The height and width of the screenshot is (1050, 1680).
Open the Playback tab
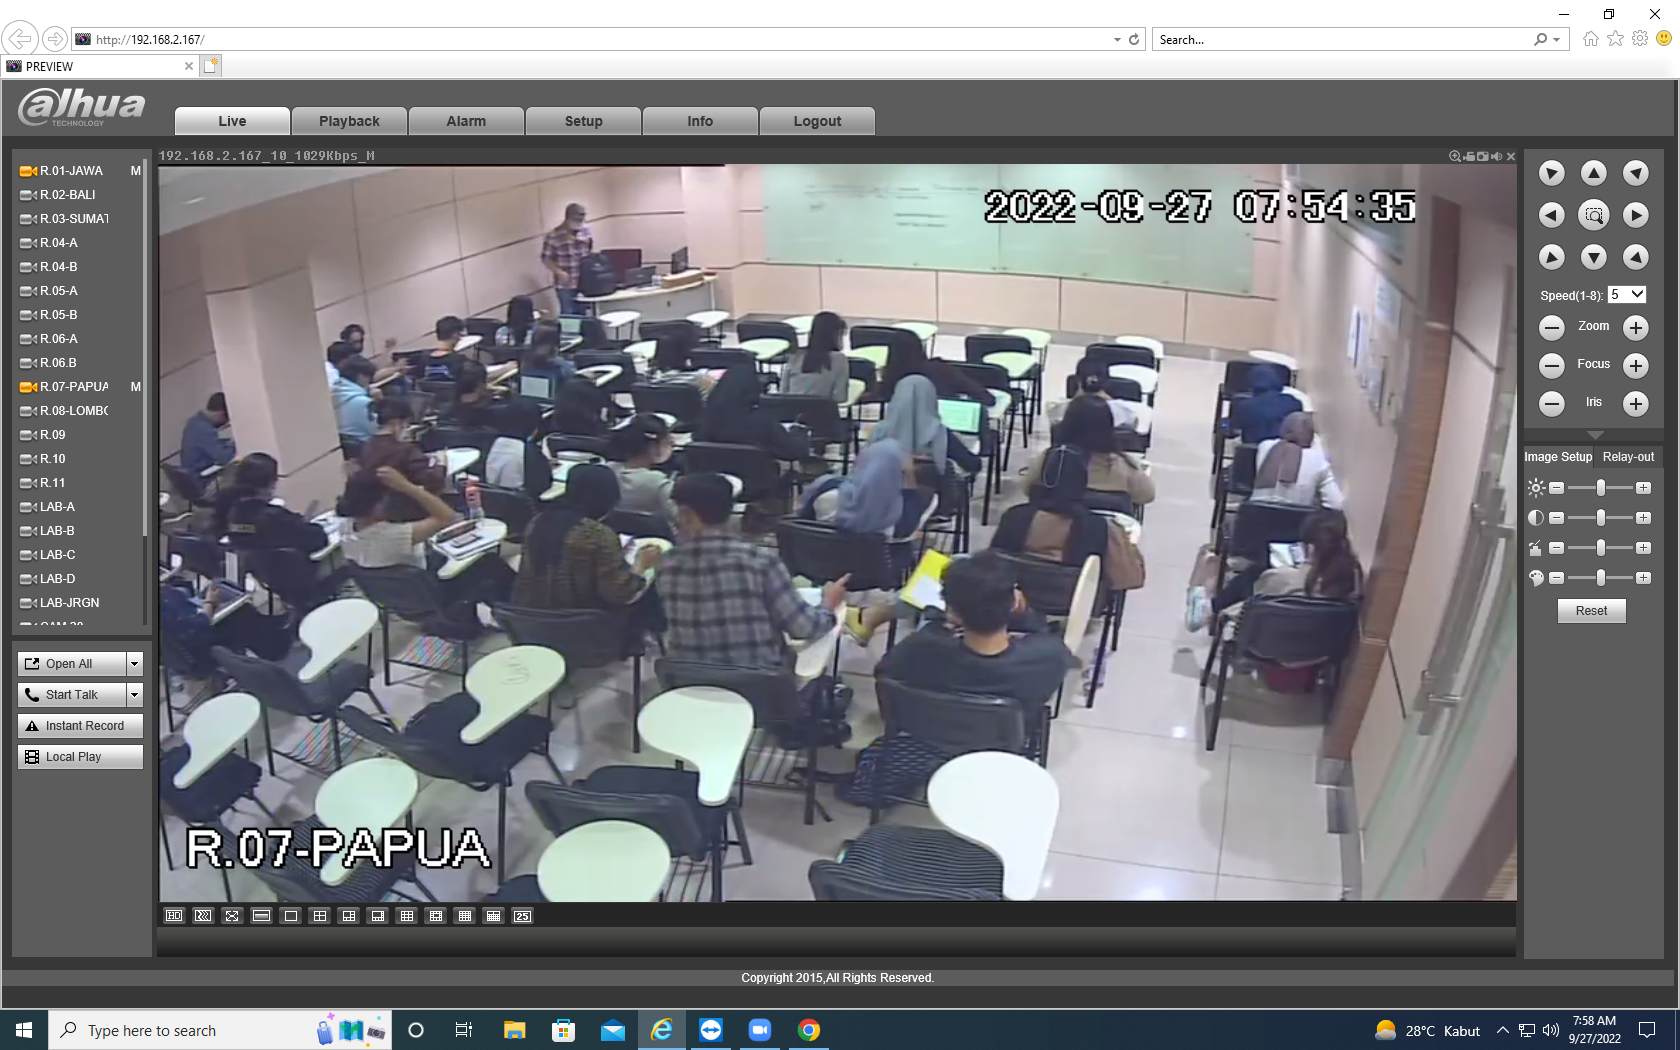point(349,121)
